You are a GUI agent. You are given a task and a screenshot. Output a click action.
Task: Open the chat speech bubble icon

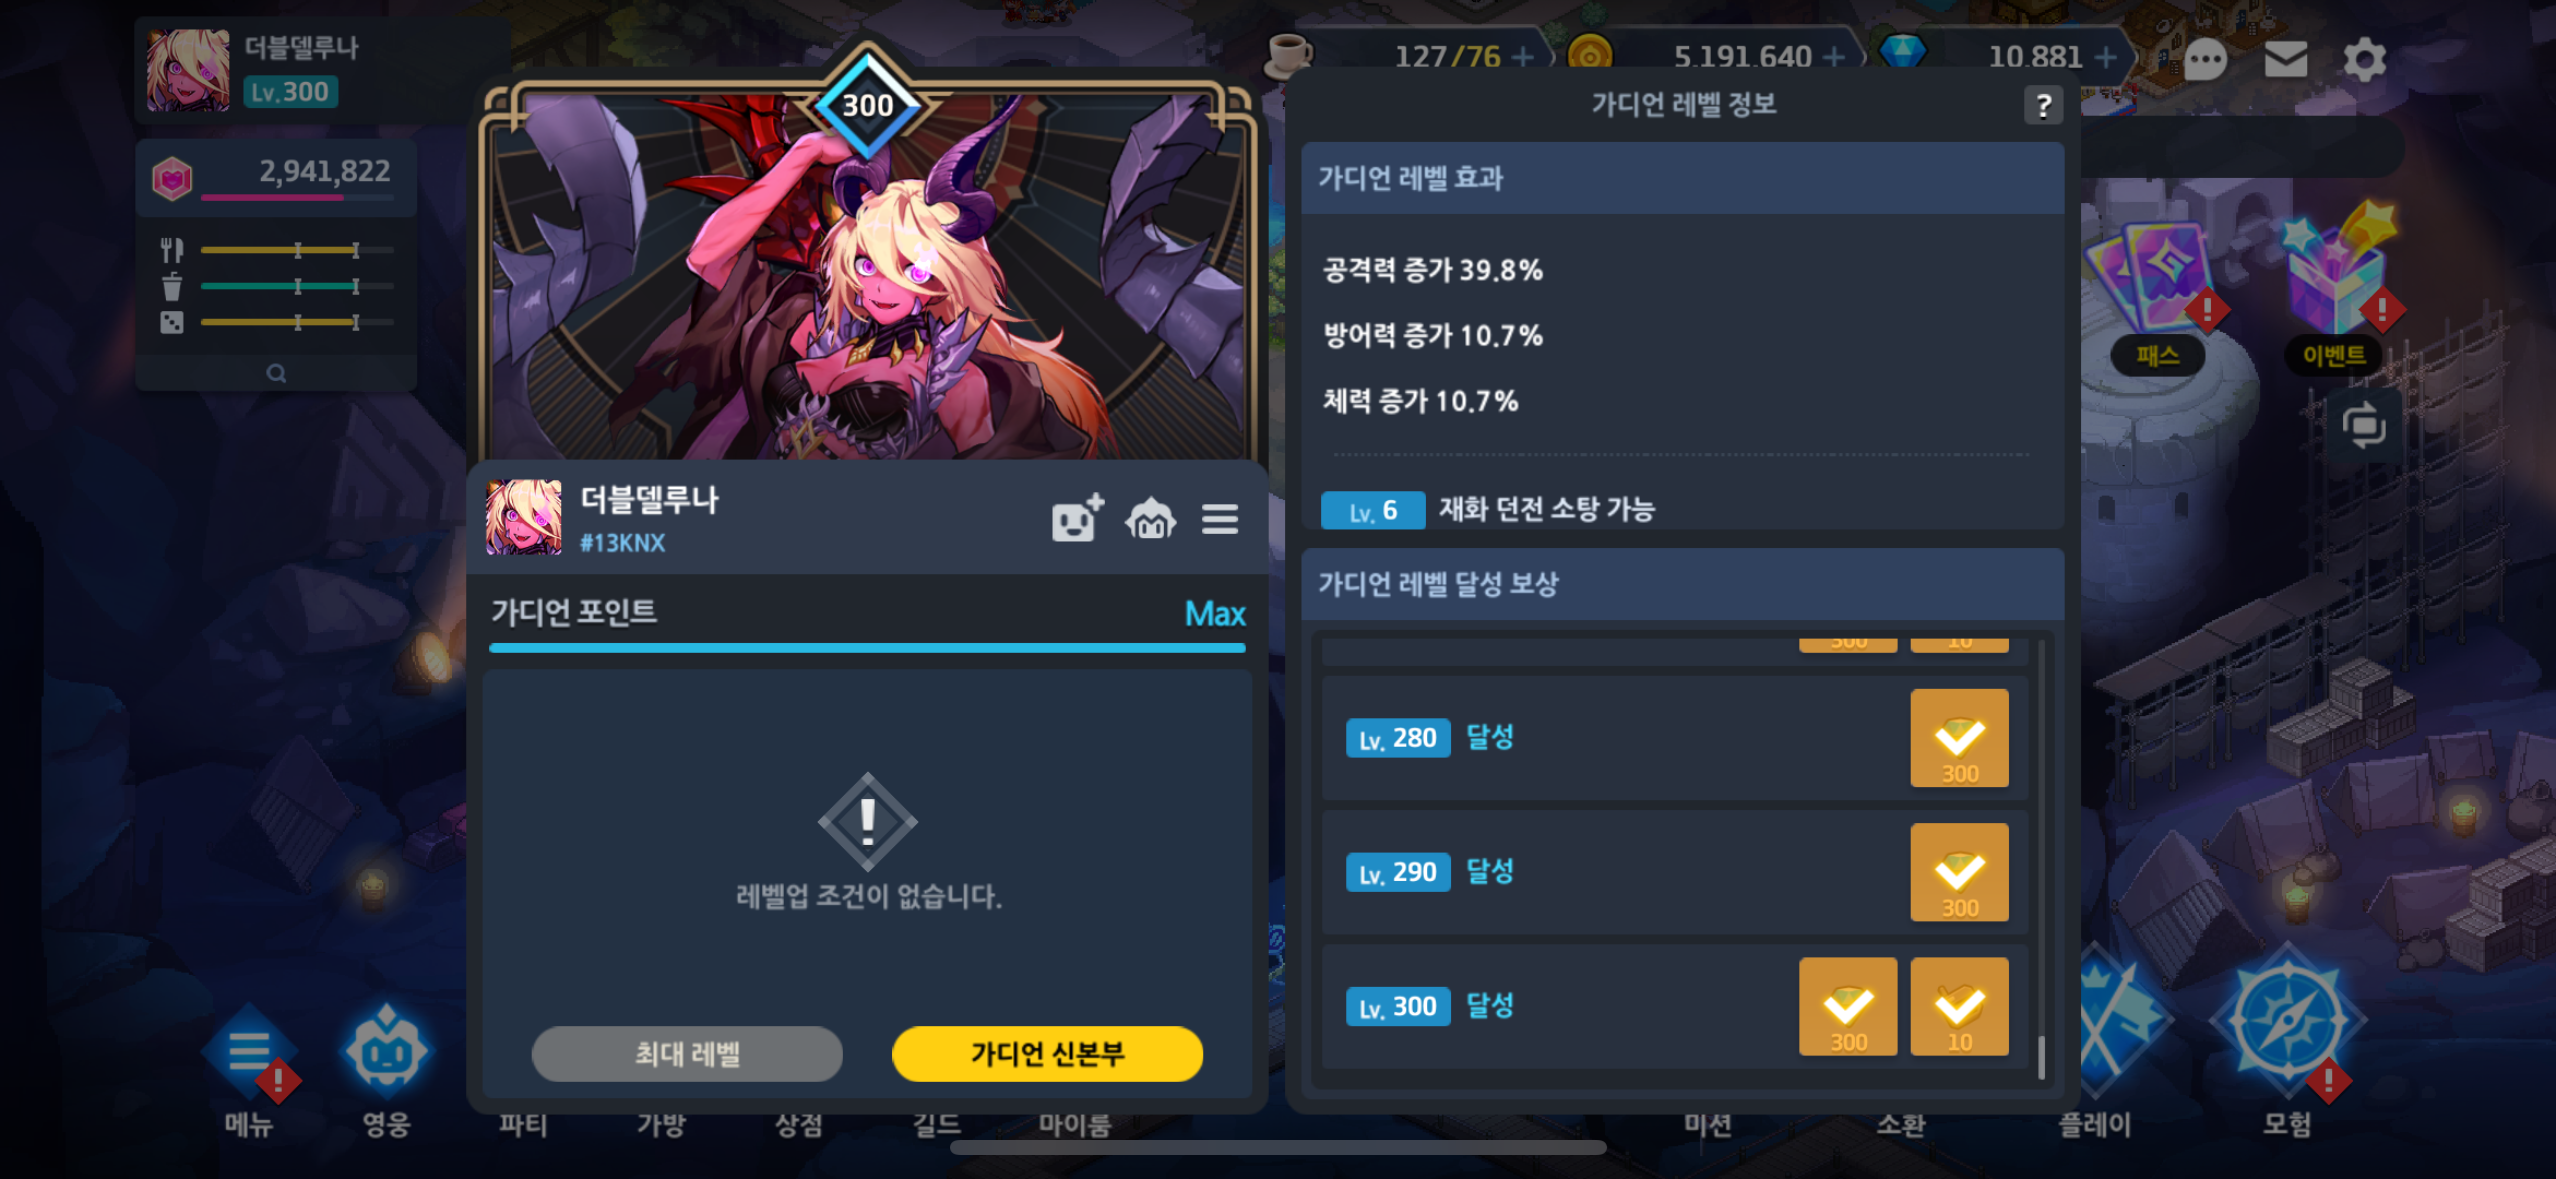click(2204, 60)
